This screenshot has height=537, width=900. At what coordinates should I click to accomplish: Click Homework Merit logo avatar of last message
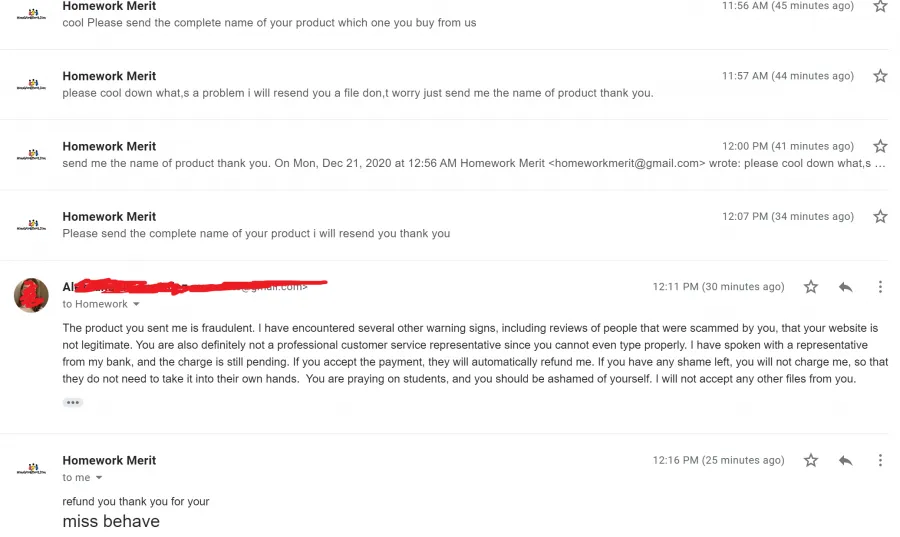point(32,469)
